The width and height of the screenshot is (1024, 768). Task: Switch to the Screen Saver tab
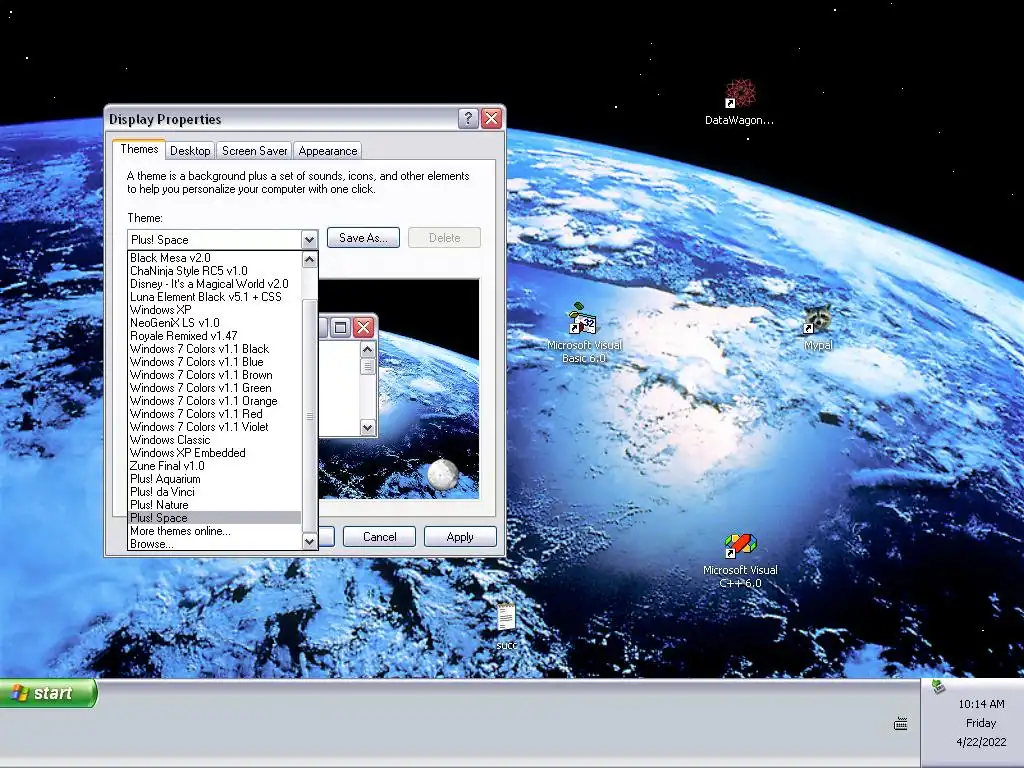pos(254,151)
